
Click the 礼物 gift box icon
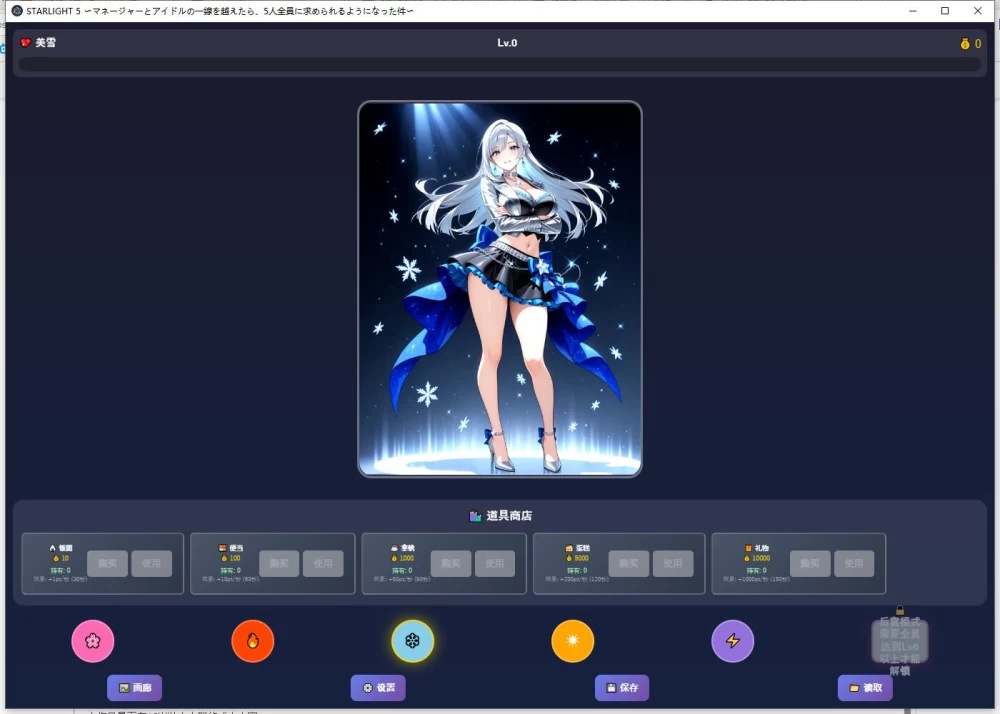pyautogui.click(x=748, y=548)
